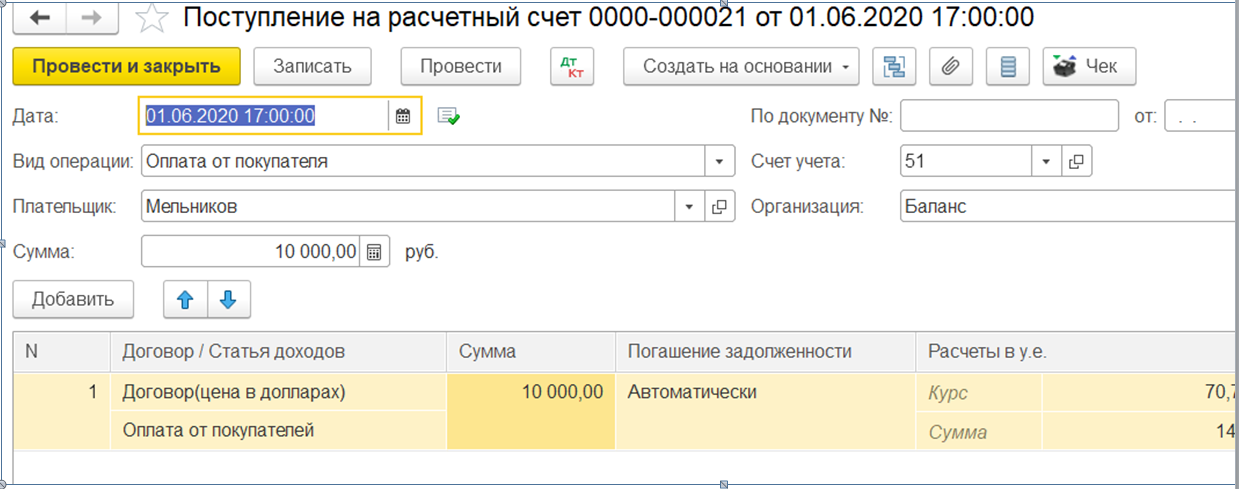Add document to favorites with star icon

(151, 17)
